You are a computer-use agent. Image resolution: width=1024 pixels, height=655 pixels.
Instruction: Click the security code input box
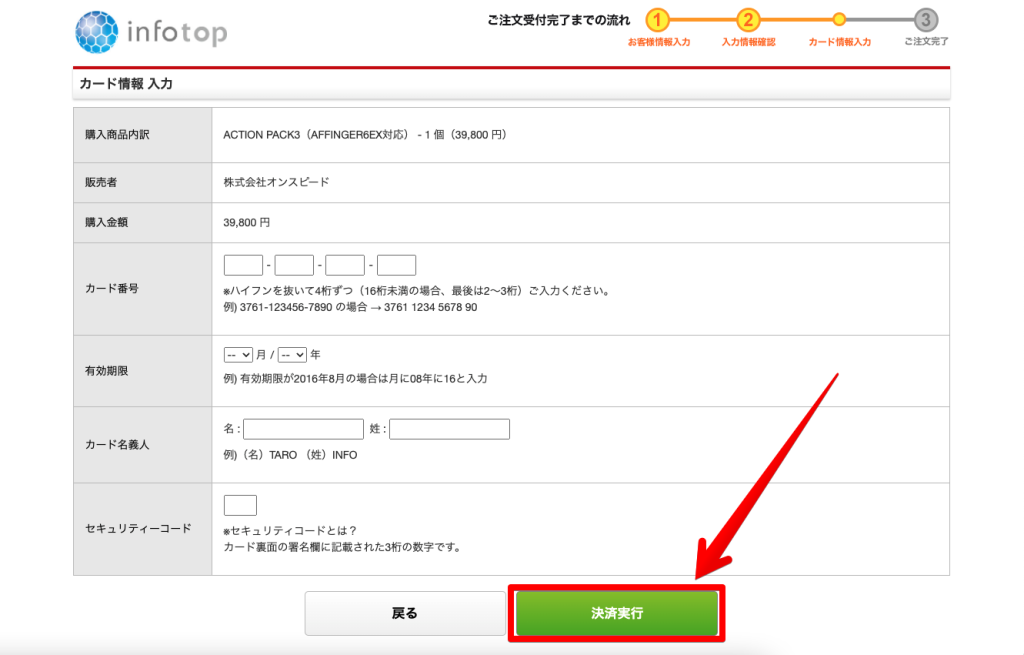pos(240,505)
